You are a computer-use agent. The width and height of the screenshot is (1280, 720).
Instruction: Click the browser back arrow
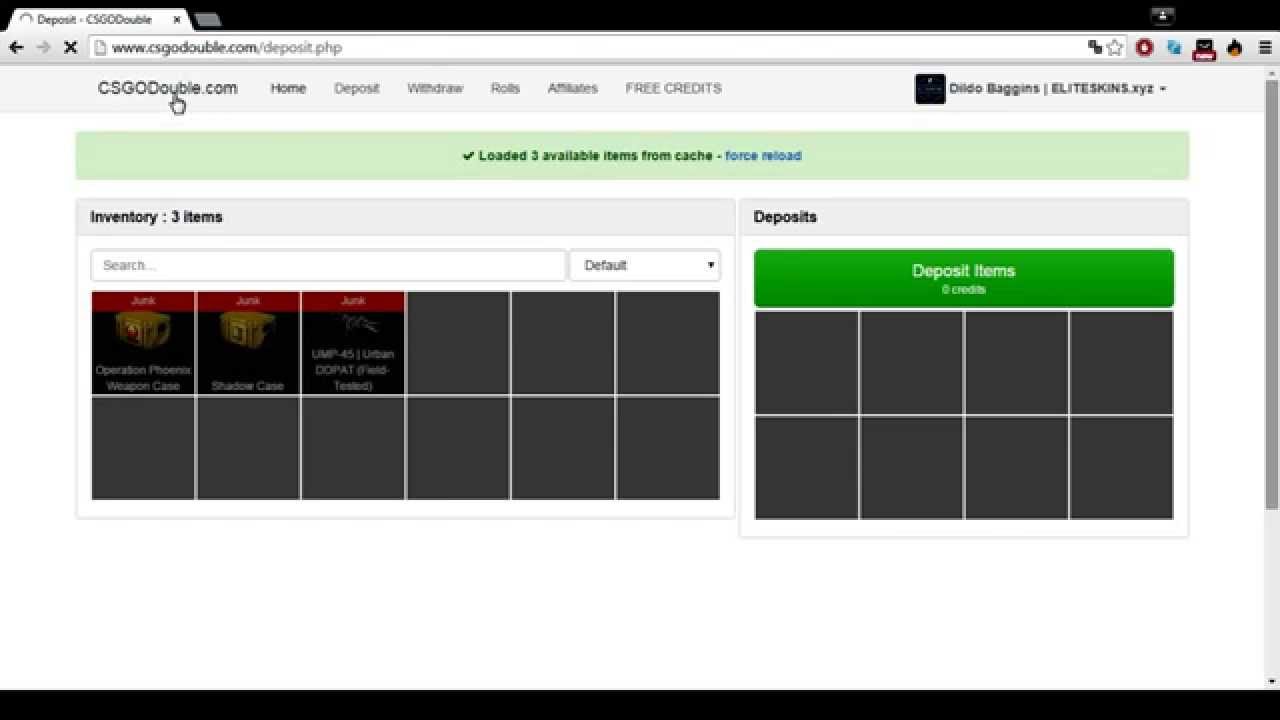pos(16,47)
